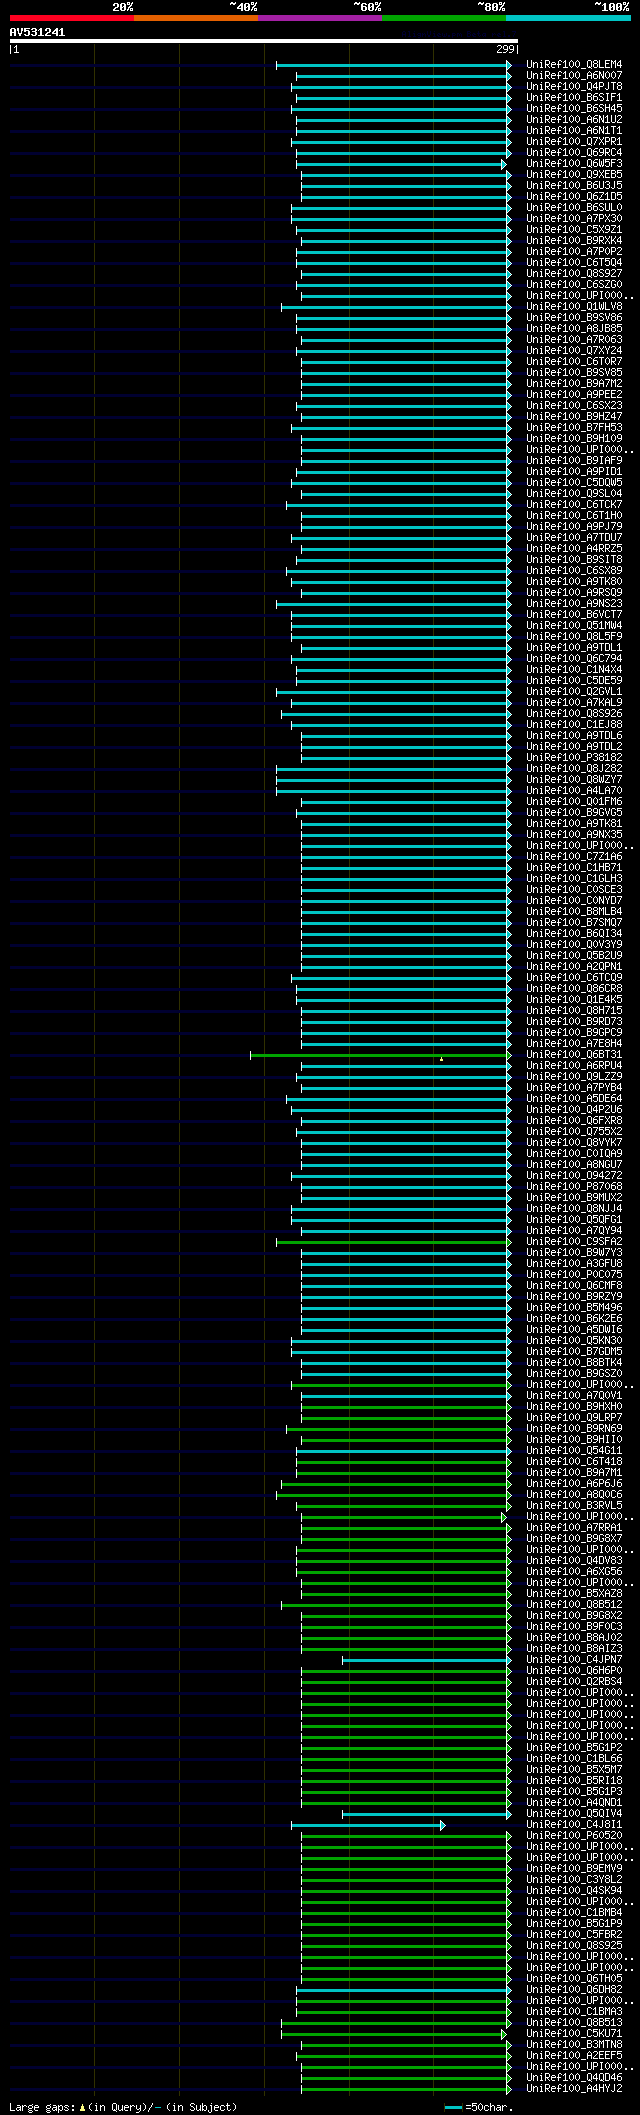Select the UniRef100_Q8B512 label
This screenshot has width=640, height=2115.
[x=574, y=1605]
